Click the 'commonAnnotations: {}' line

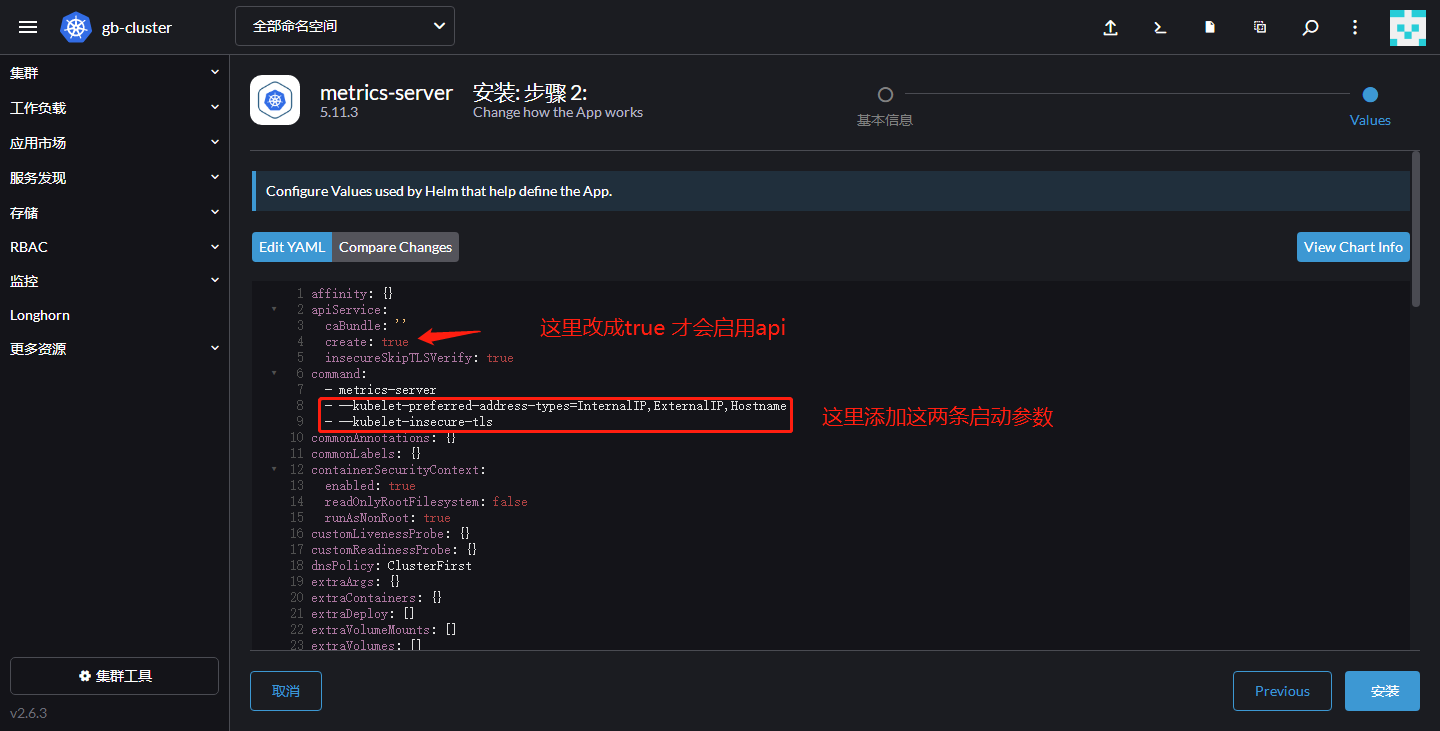pyautogui.click(x=384, y=438)
